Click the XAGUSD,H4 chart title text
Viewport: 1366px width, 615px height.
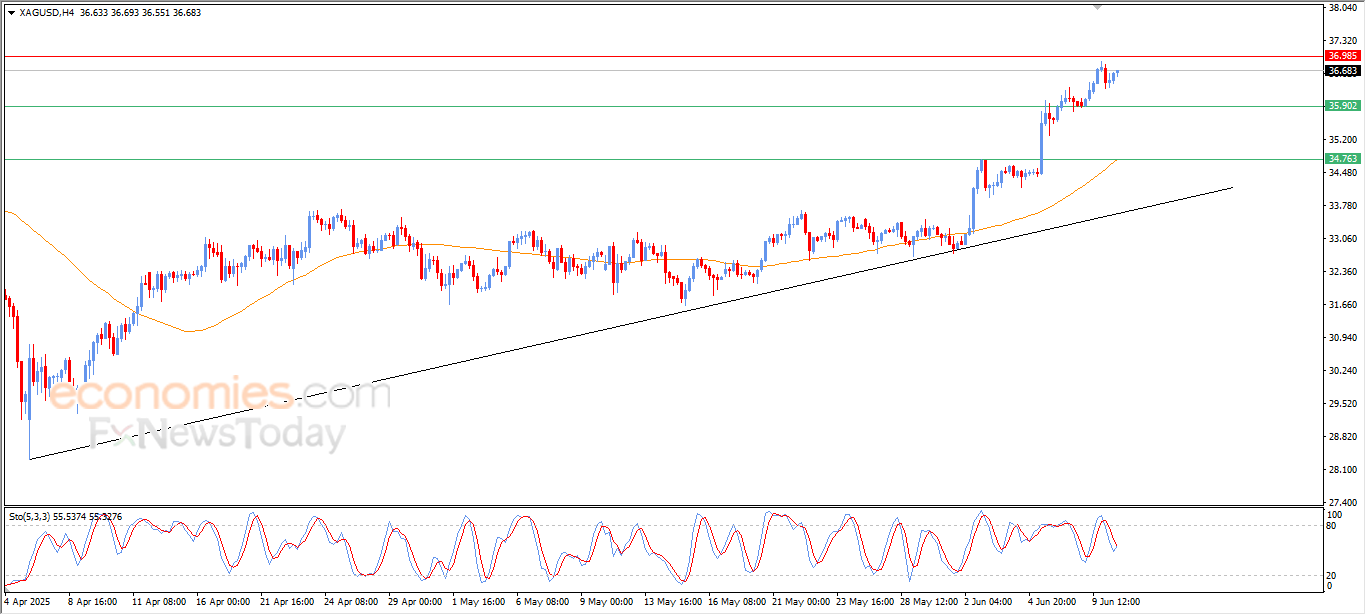click(47, 13)
